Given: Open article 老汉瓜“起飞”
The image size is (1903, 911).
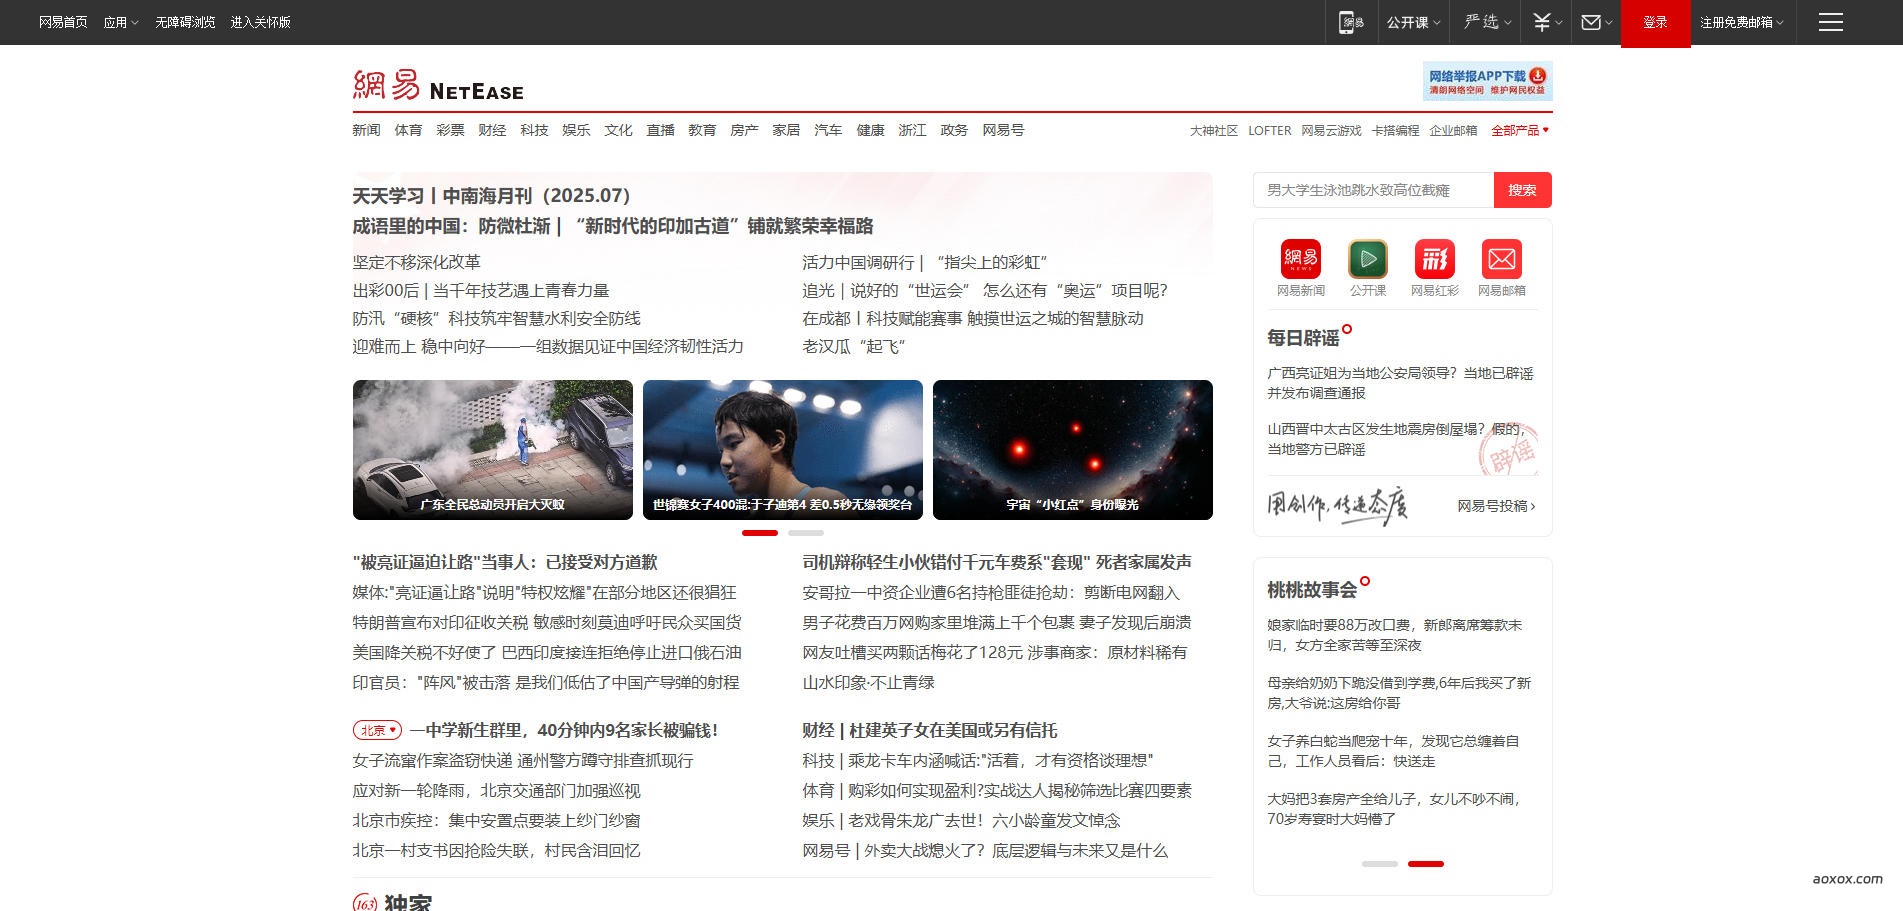Looking at the screenshot, I should coord(853,346).
